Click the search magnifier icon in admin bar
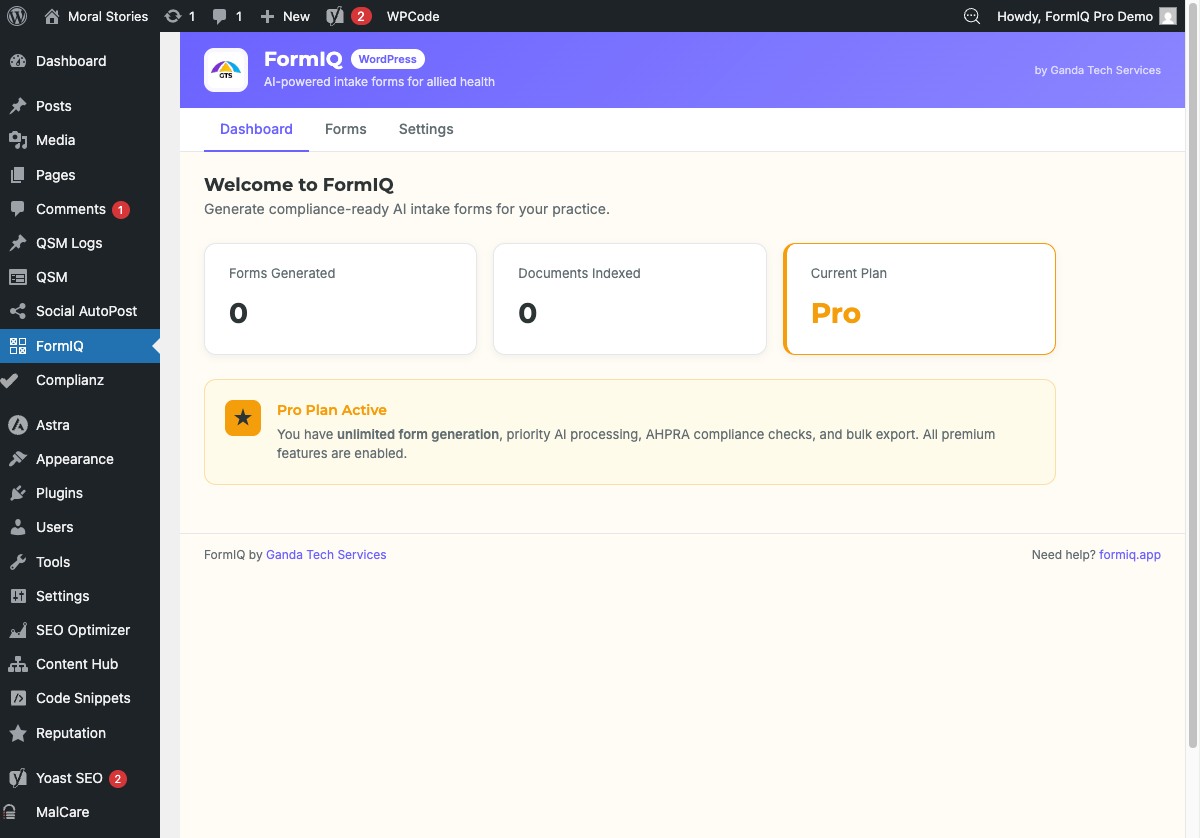 (x=972, y=16)
